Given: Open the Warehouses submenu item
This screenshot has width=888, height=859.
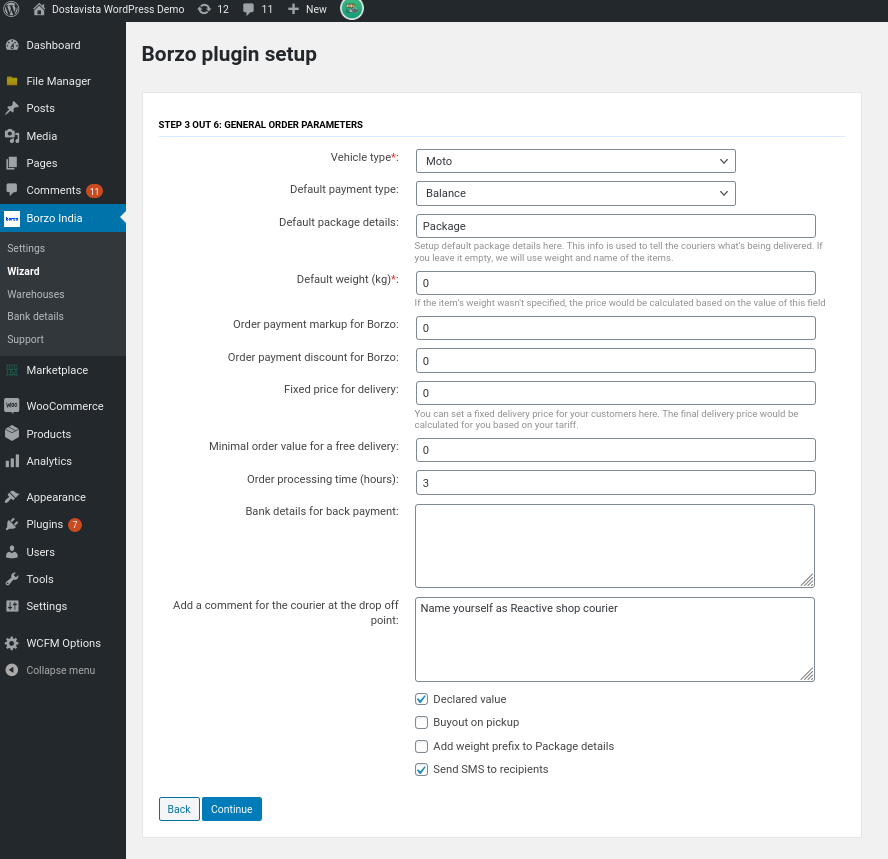Looking at the screenshot, I should point(36,294).
